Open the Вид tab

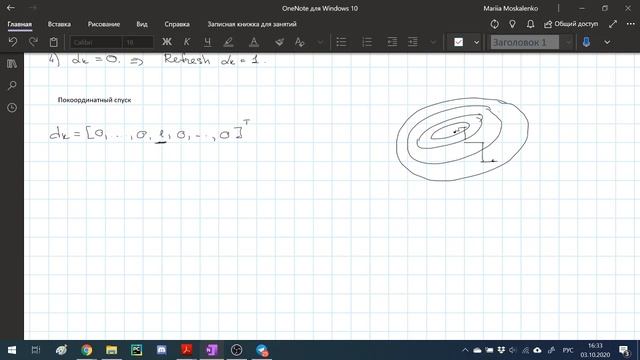[142, 24]
